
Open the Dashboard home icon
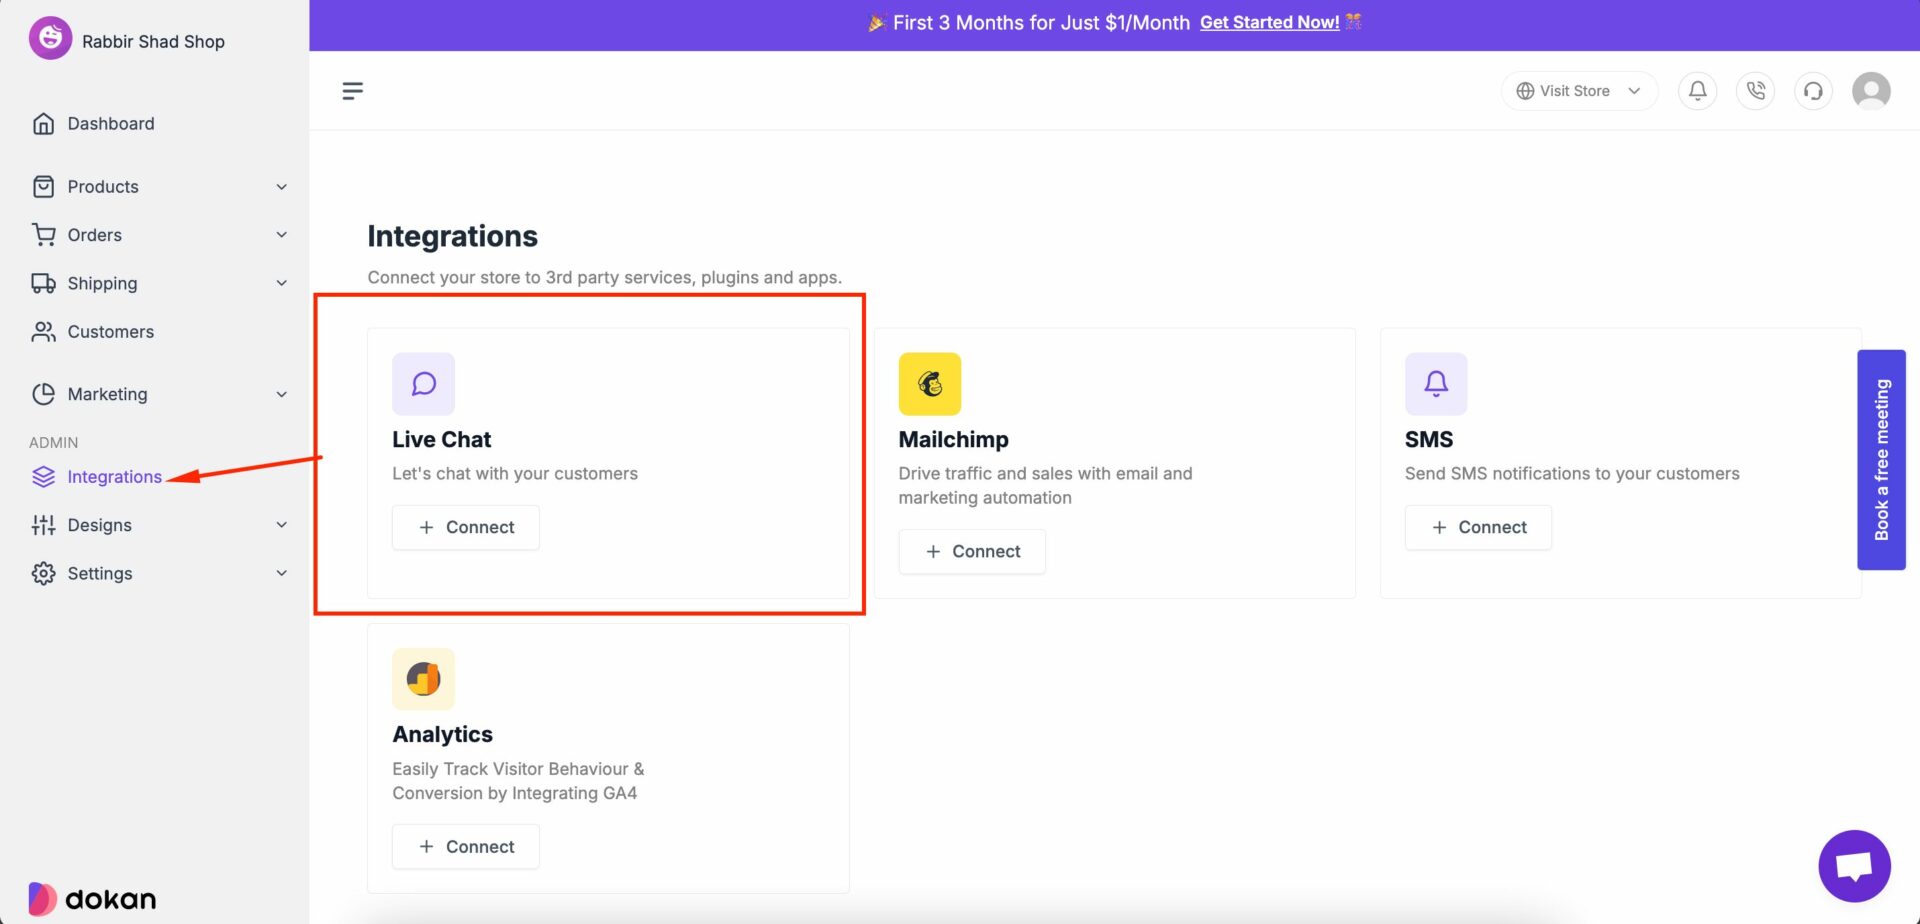point(43,124)
